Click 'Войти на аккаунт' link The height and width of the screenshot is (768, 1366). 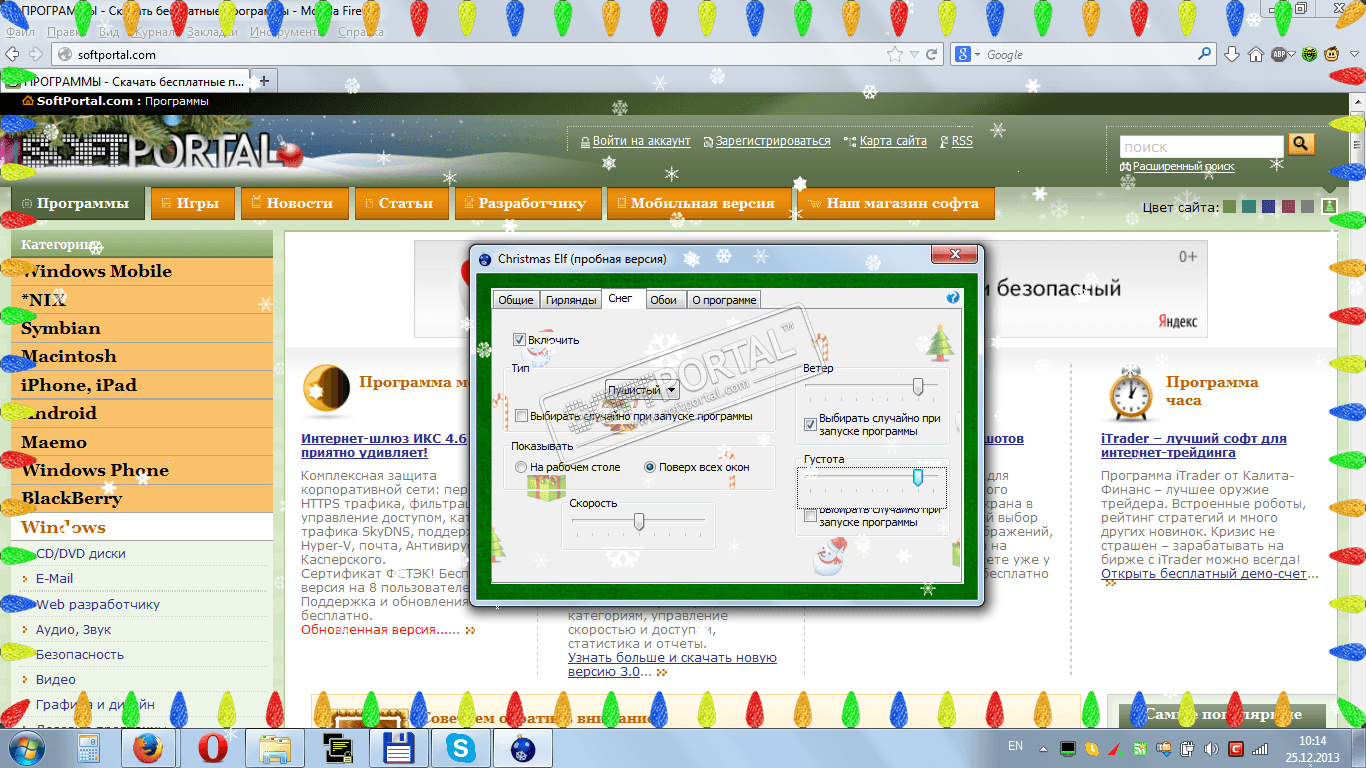pos(641,141)
